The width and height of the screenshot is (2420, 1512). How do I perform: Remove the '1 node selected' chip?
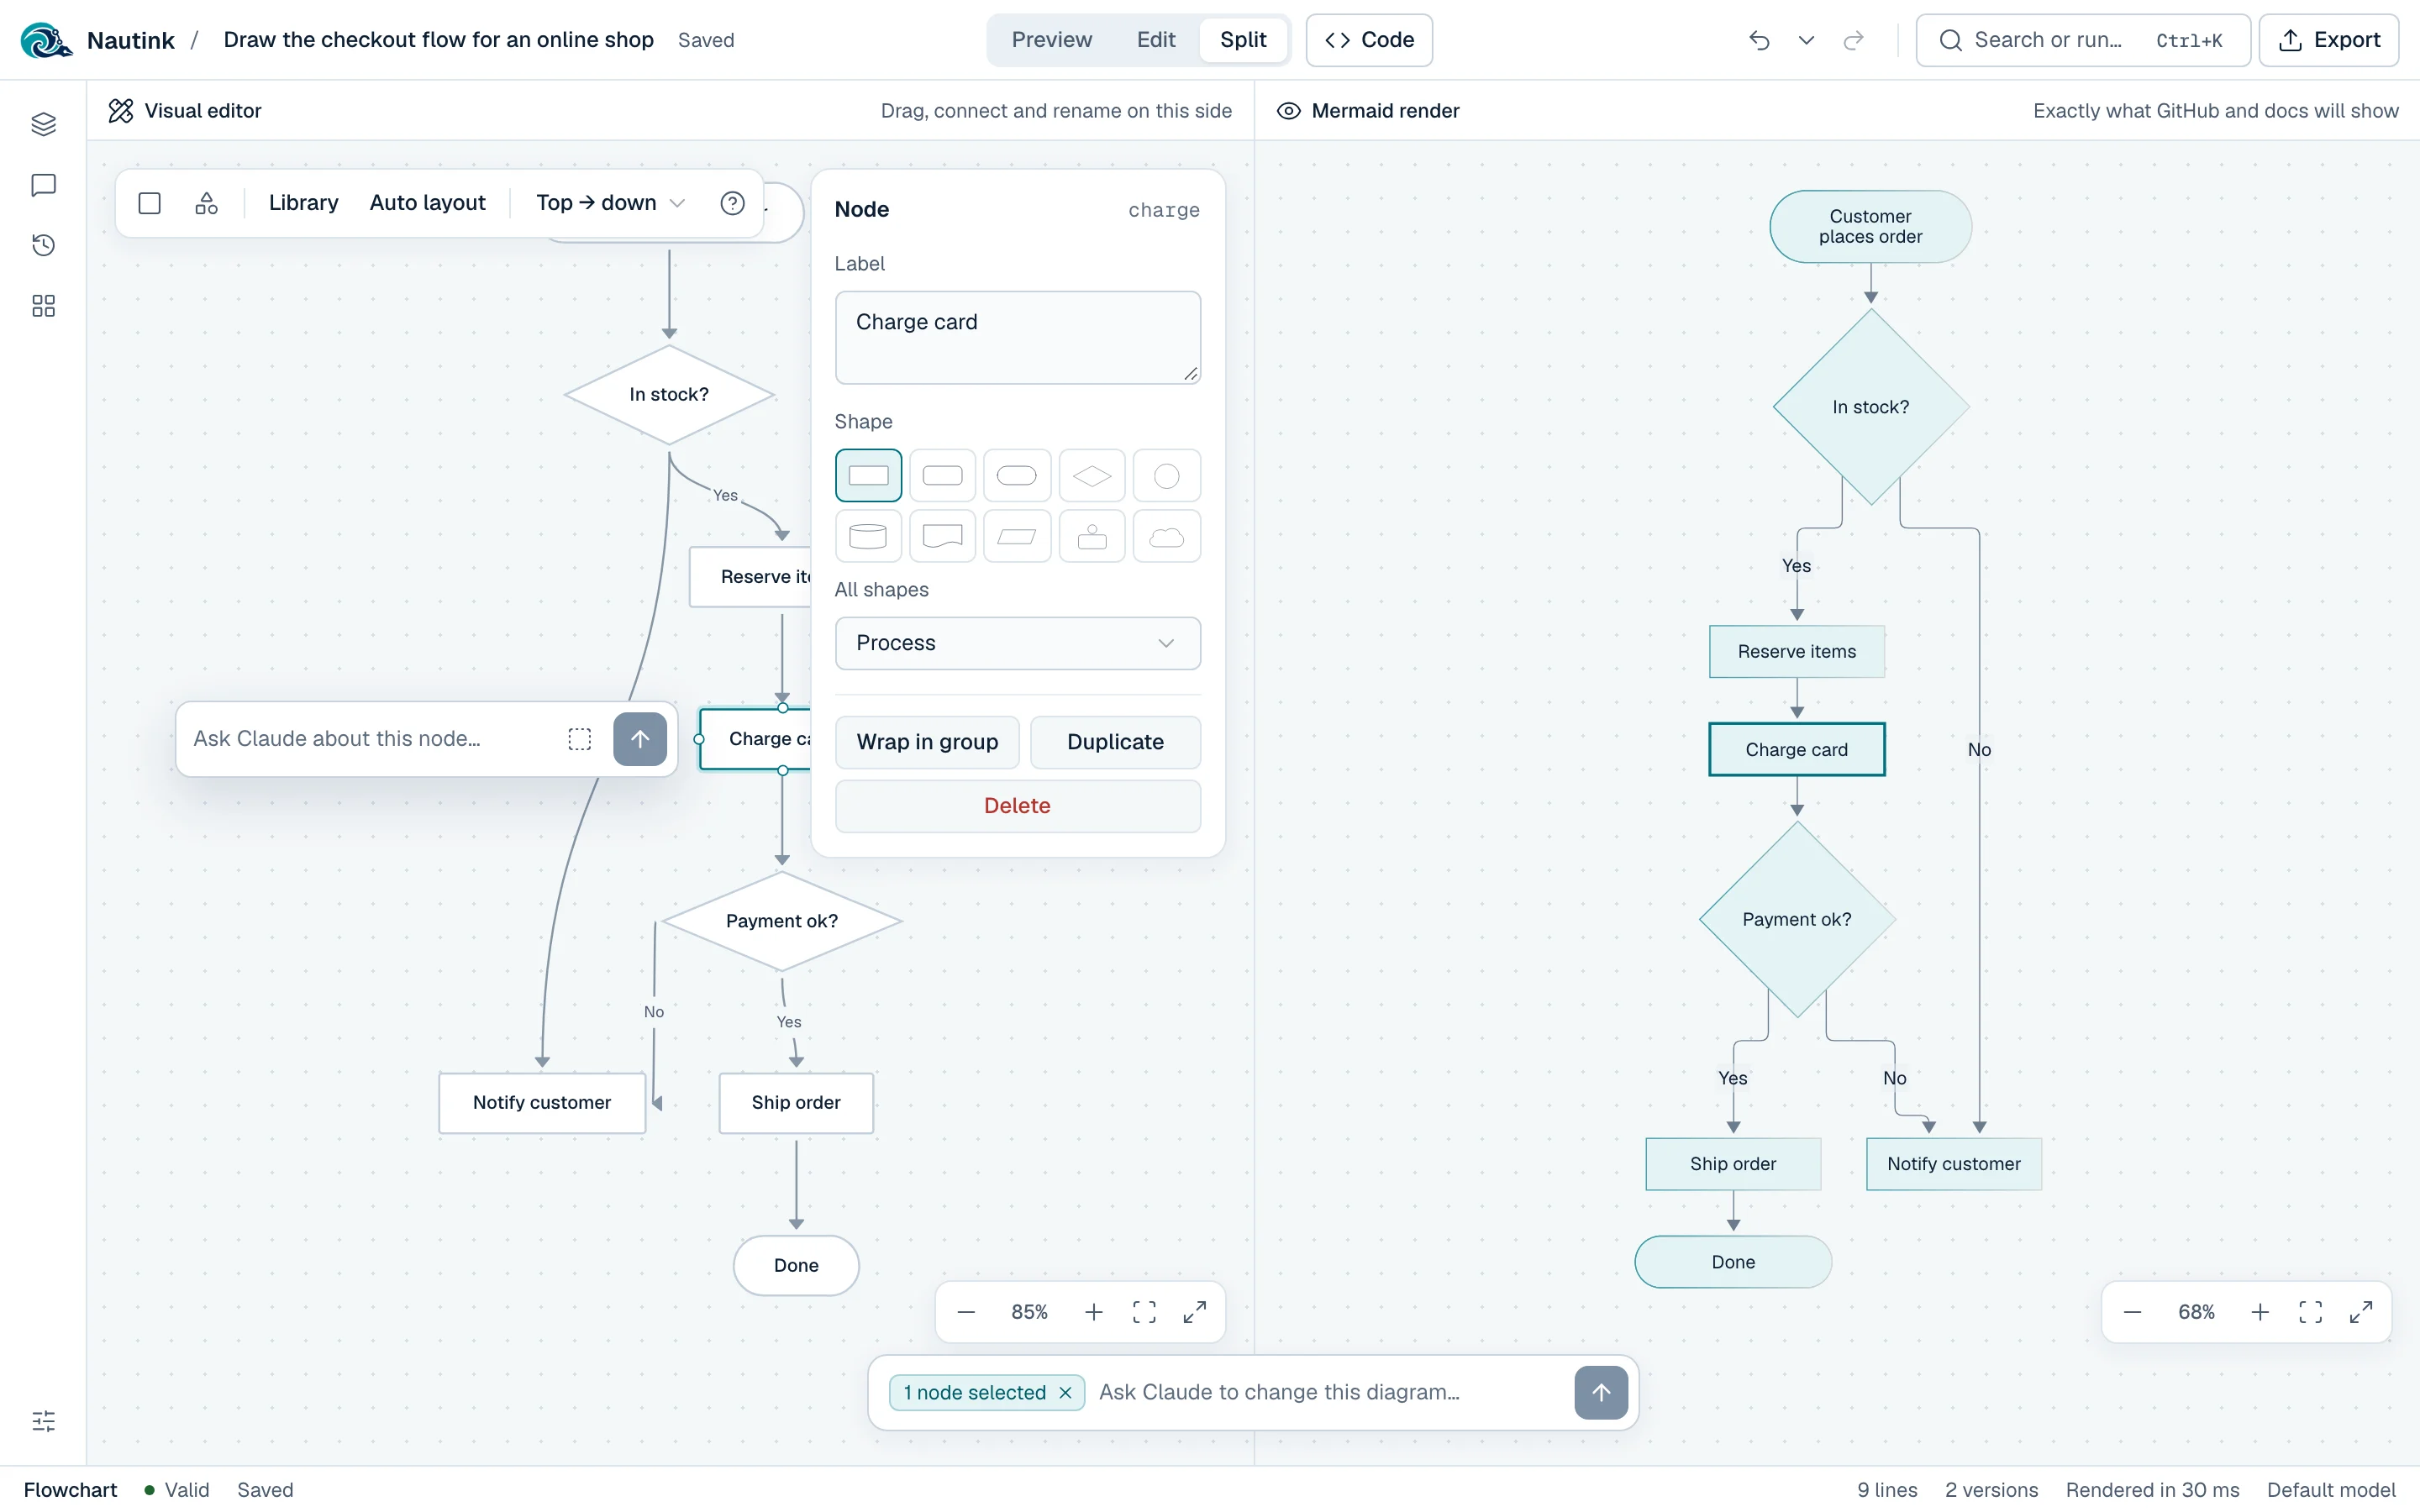tap(1065, 1393)
